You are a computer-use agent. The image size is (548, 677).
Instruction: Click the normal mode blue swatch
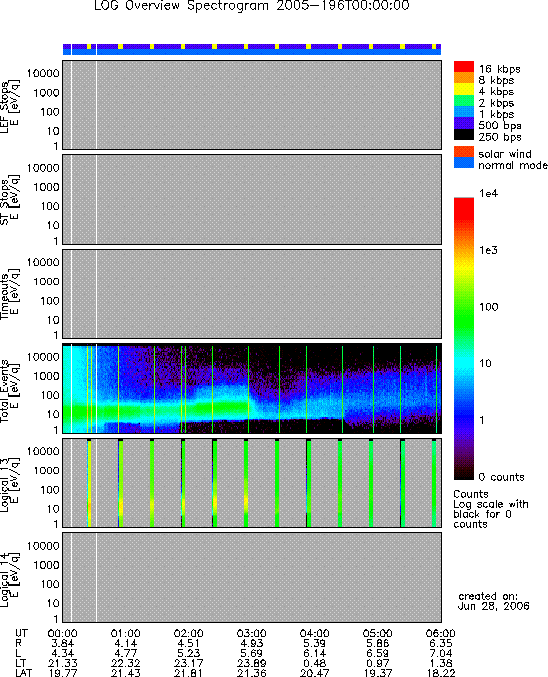click(463, 163)
